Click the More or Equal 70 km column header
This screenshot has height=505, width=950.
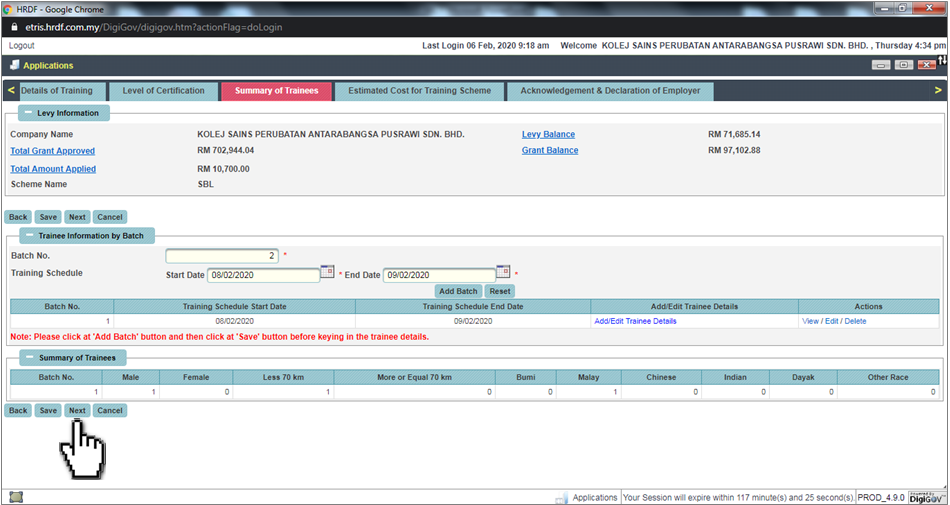click(x=414, y=377)
